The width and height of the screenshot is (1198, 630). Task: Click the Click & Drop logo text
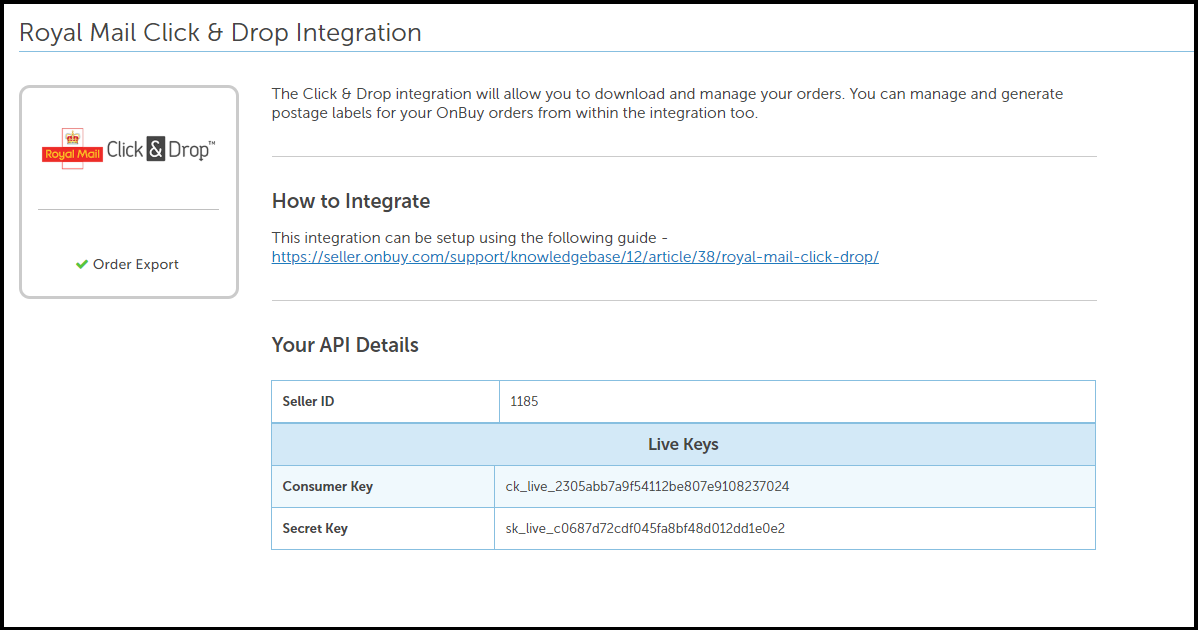pyautogui.click(x=160, y=150)
